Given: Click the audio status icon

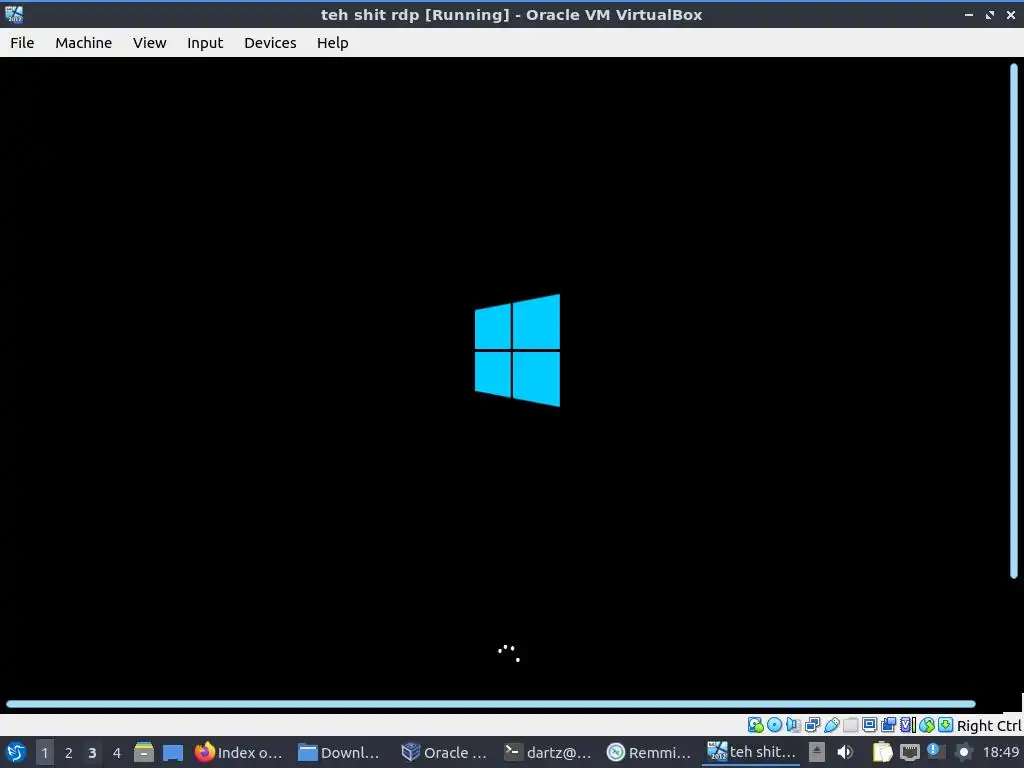Looking at the screenshot, I should point(793,725).
